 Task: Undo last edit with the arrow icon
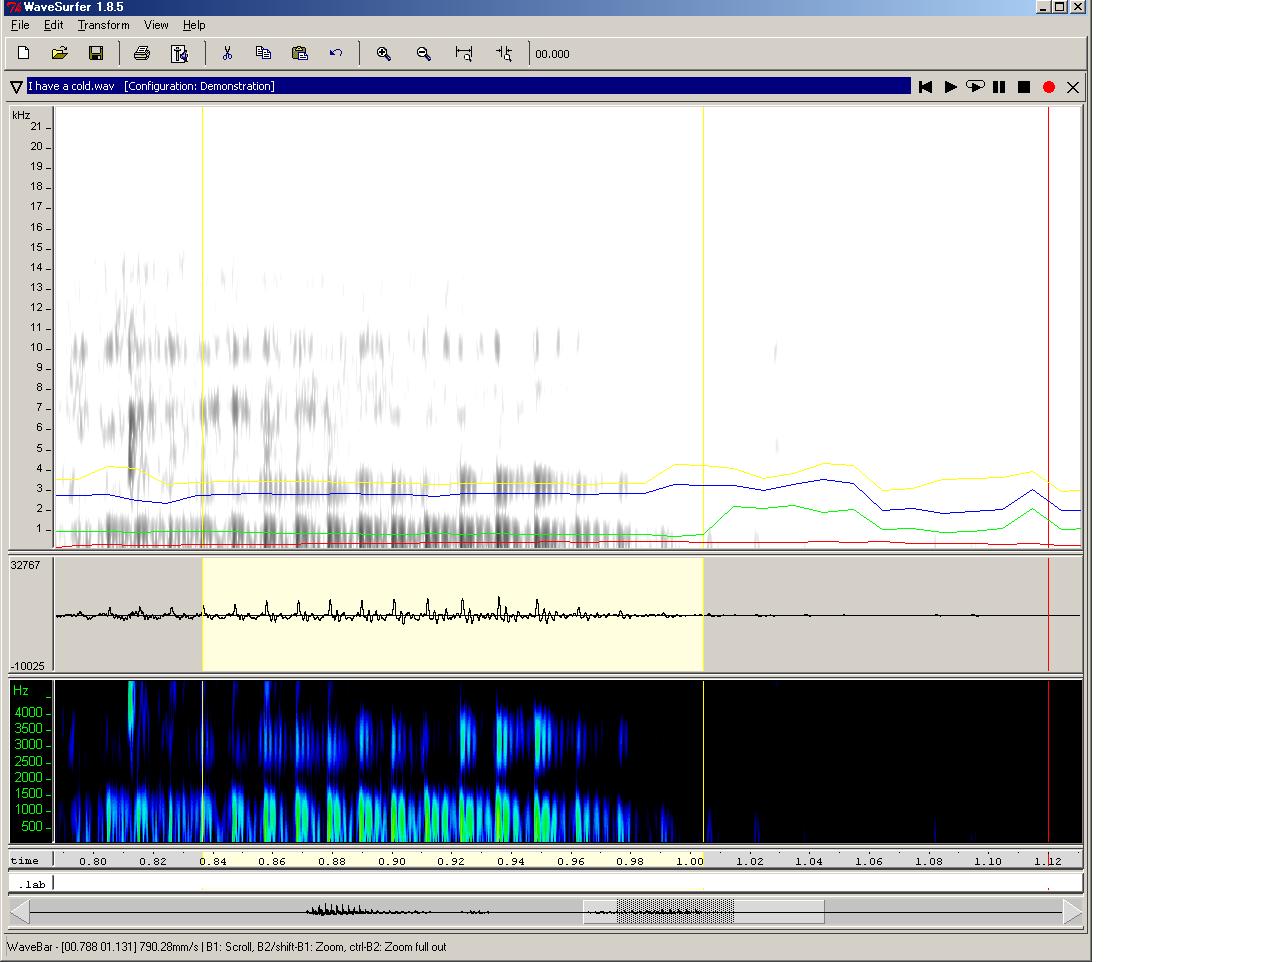click(336, 53)
